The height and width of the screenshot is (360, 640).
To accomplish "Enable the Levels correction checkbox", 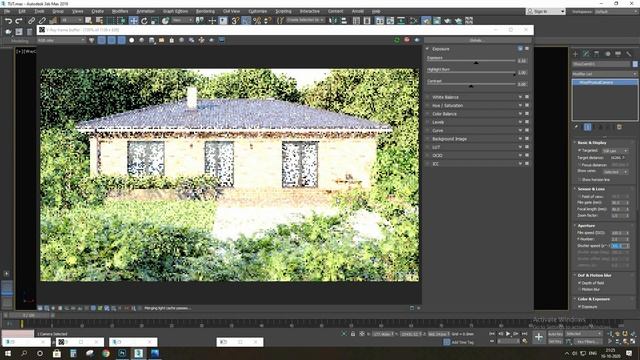I will (x=428, y=122).
